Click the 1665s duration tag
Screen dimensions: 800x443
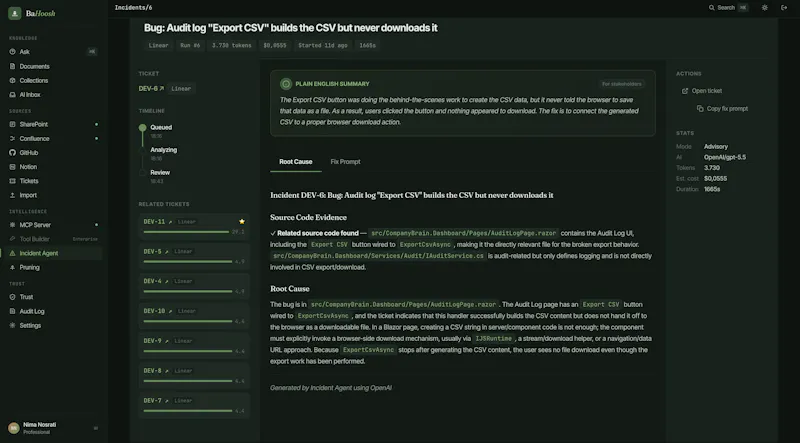pyautogui.click(x=367, y=45)
